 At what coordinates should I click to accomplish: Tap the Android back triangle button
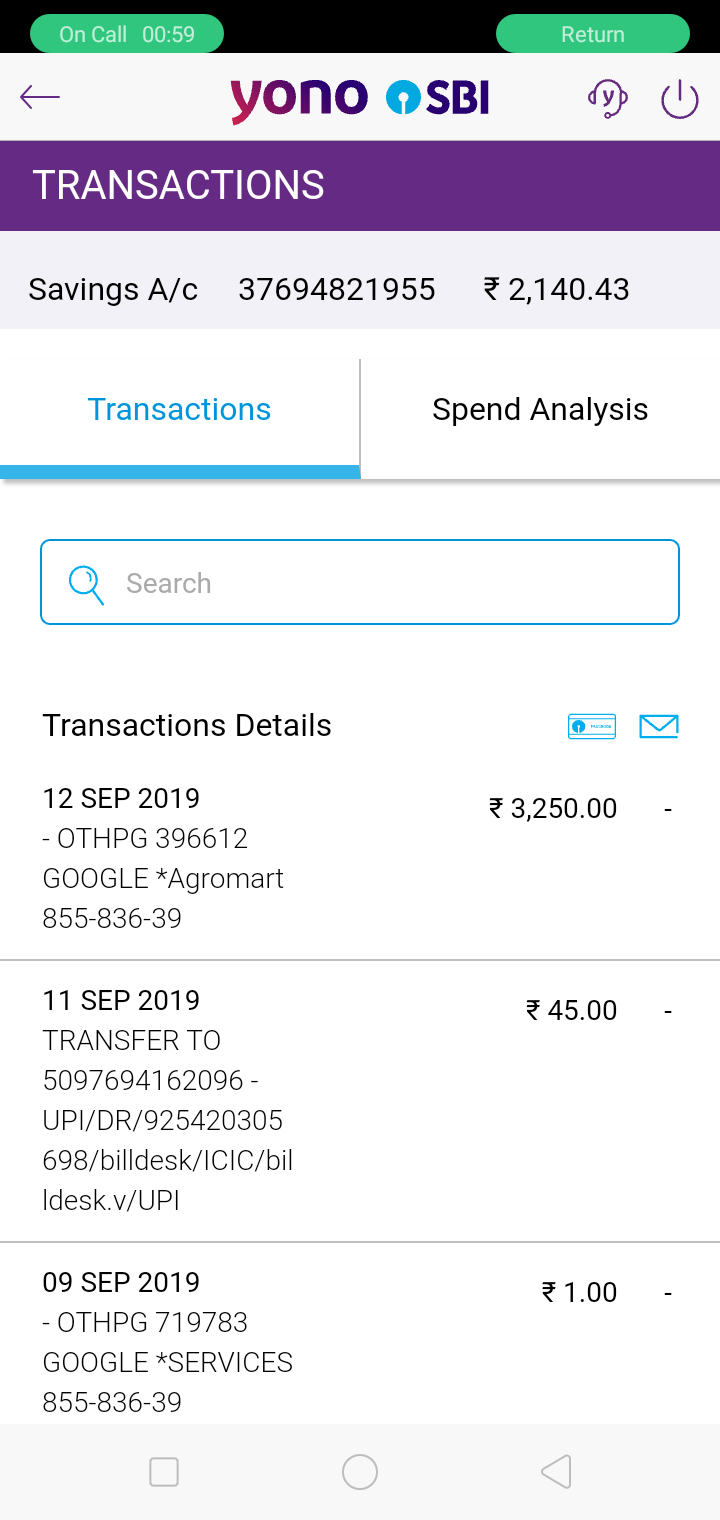coord(556,1472)
